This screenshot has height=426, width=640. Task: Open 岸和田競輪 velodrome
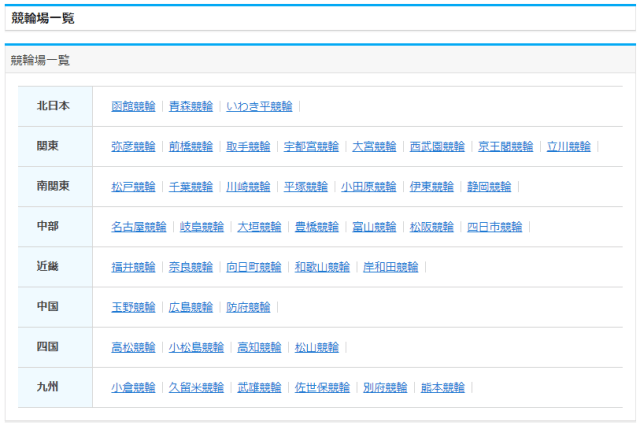pyautogui.click(x=391, y=267)
